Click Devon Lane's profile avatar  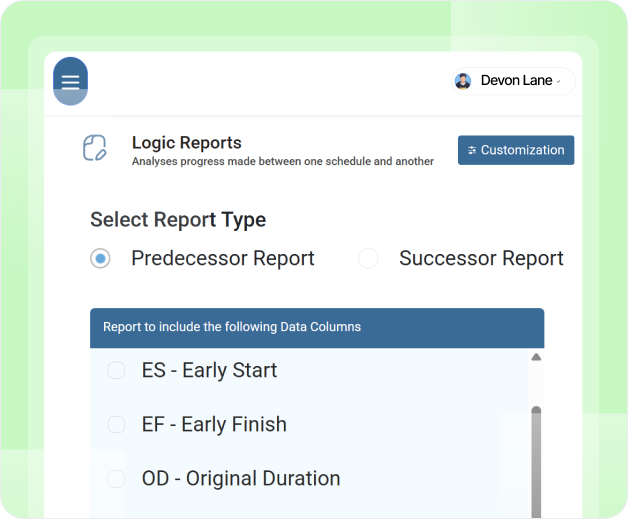(x=463, y=81)
